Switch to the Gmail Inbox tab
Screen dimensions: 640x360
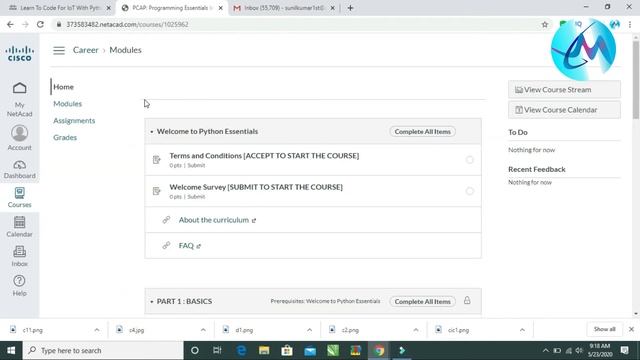point(283,8)
